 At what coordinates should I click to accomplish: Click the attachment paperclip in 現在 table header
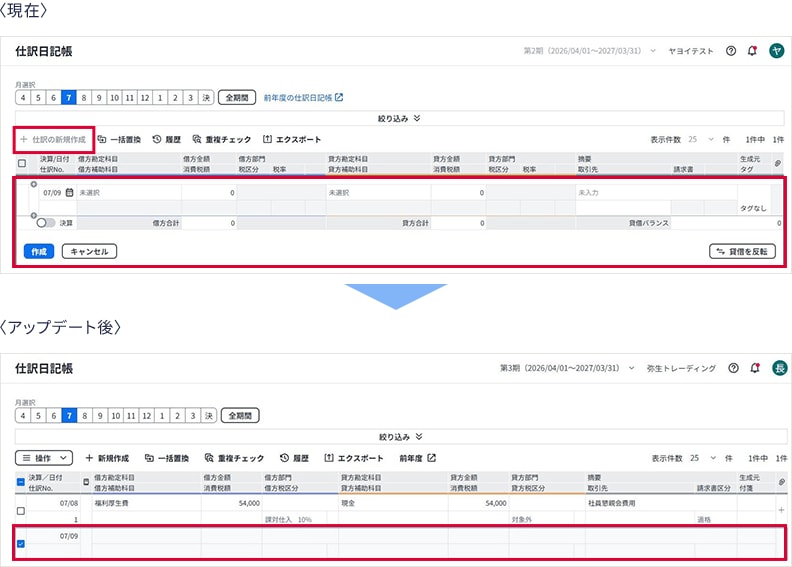[x=778, y=163]
